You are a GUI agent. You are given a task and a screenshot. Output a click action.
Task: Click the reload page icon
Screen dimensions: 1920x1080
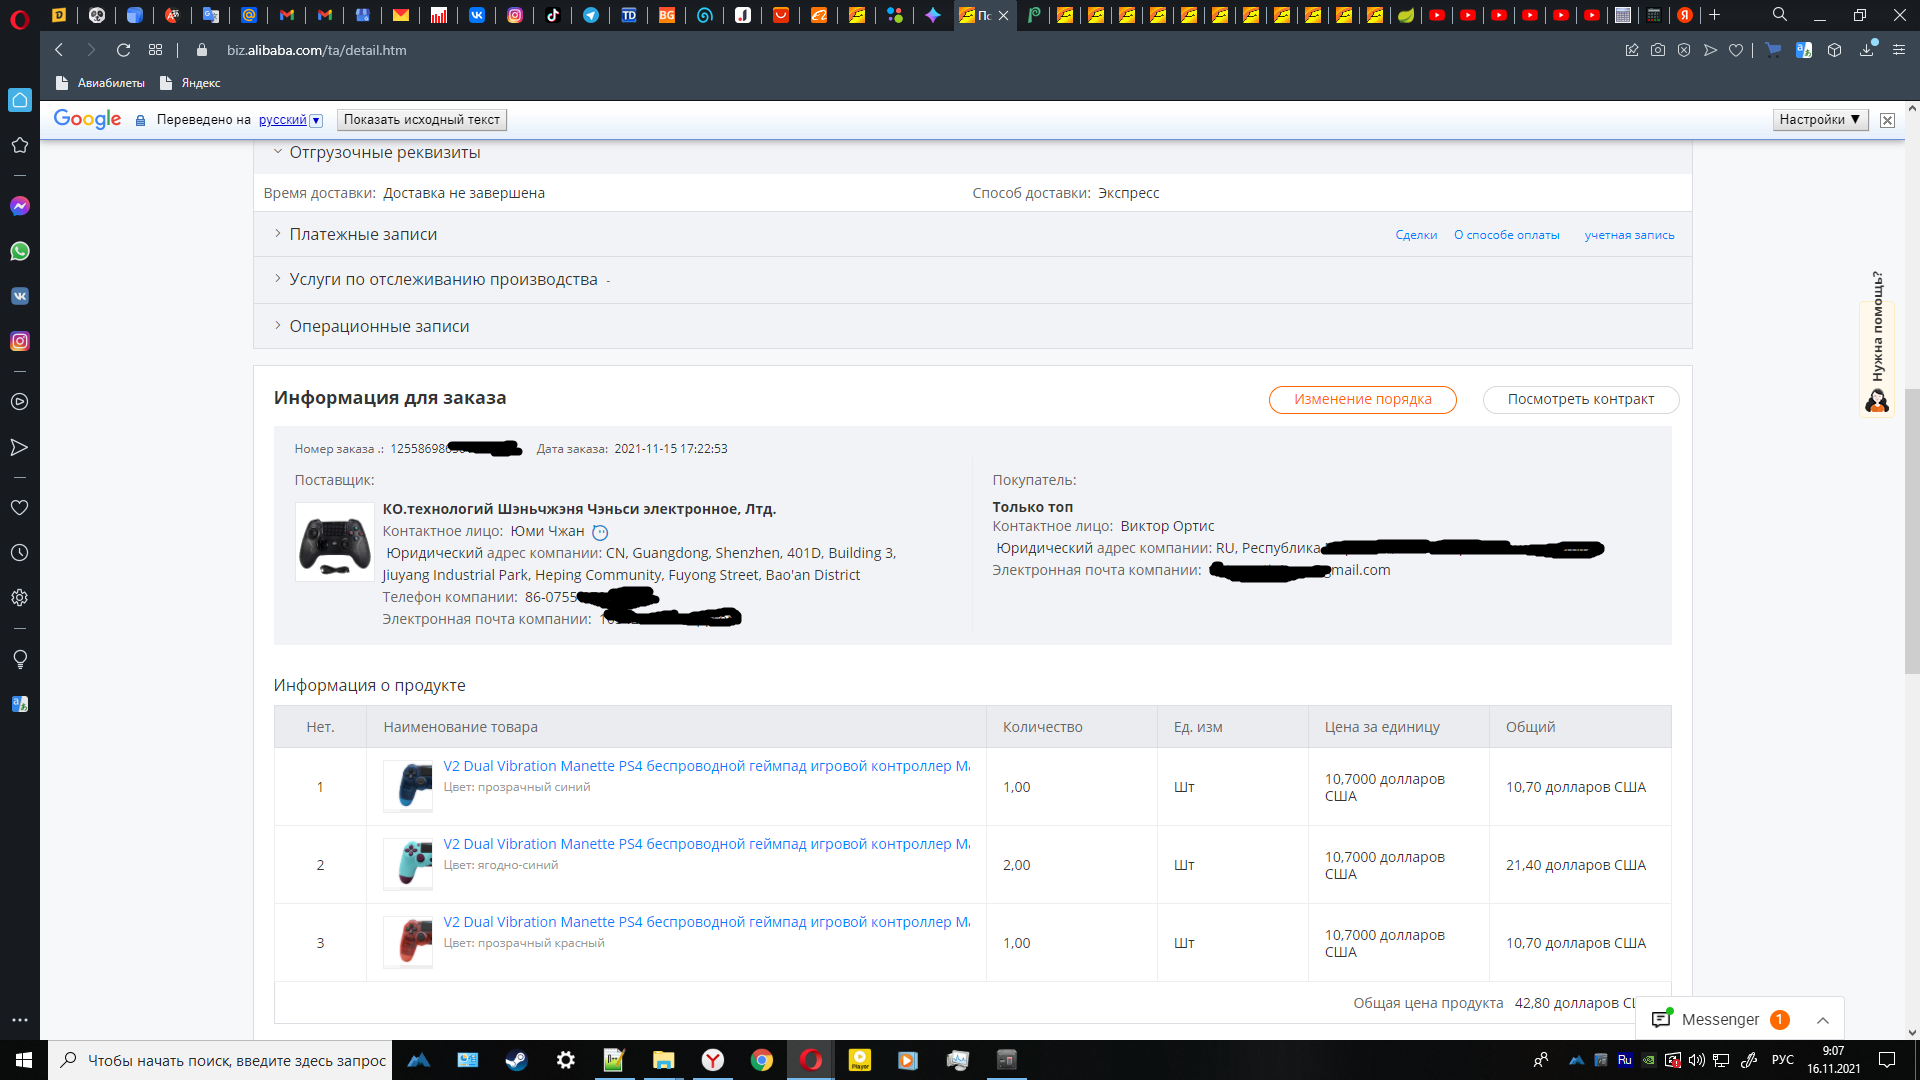[123, 50]
